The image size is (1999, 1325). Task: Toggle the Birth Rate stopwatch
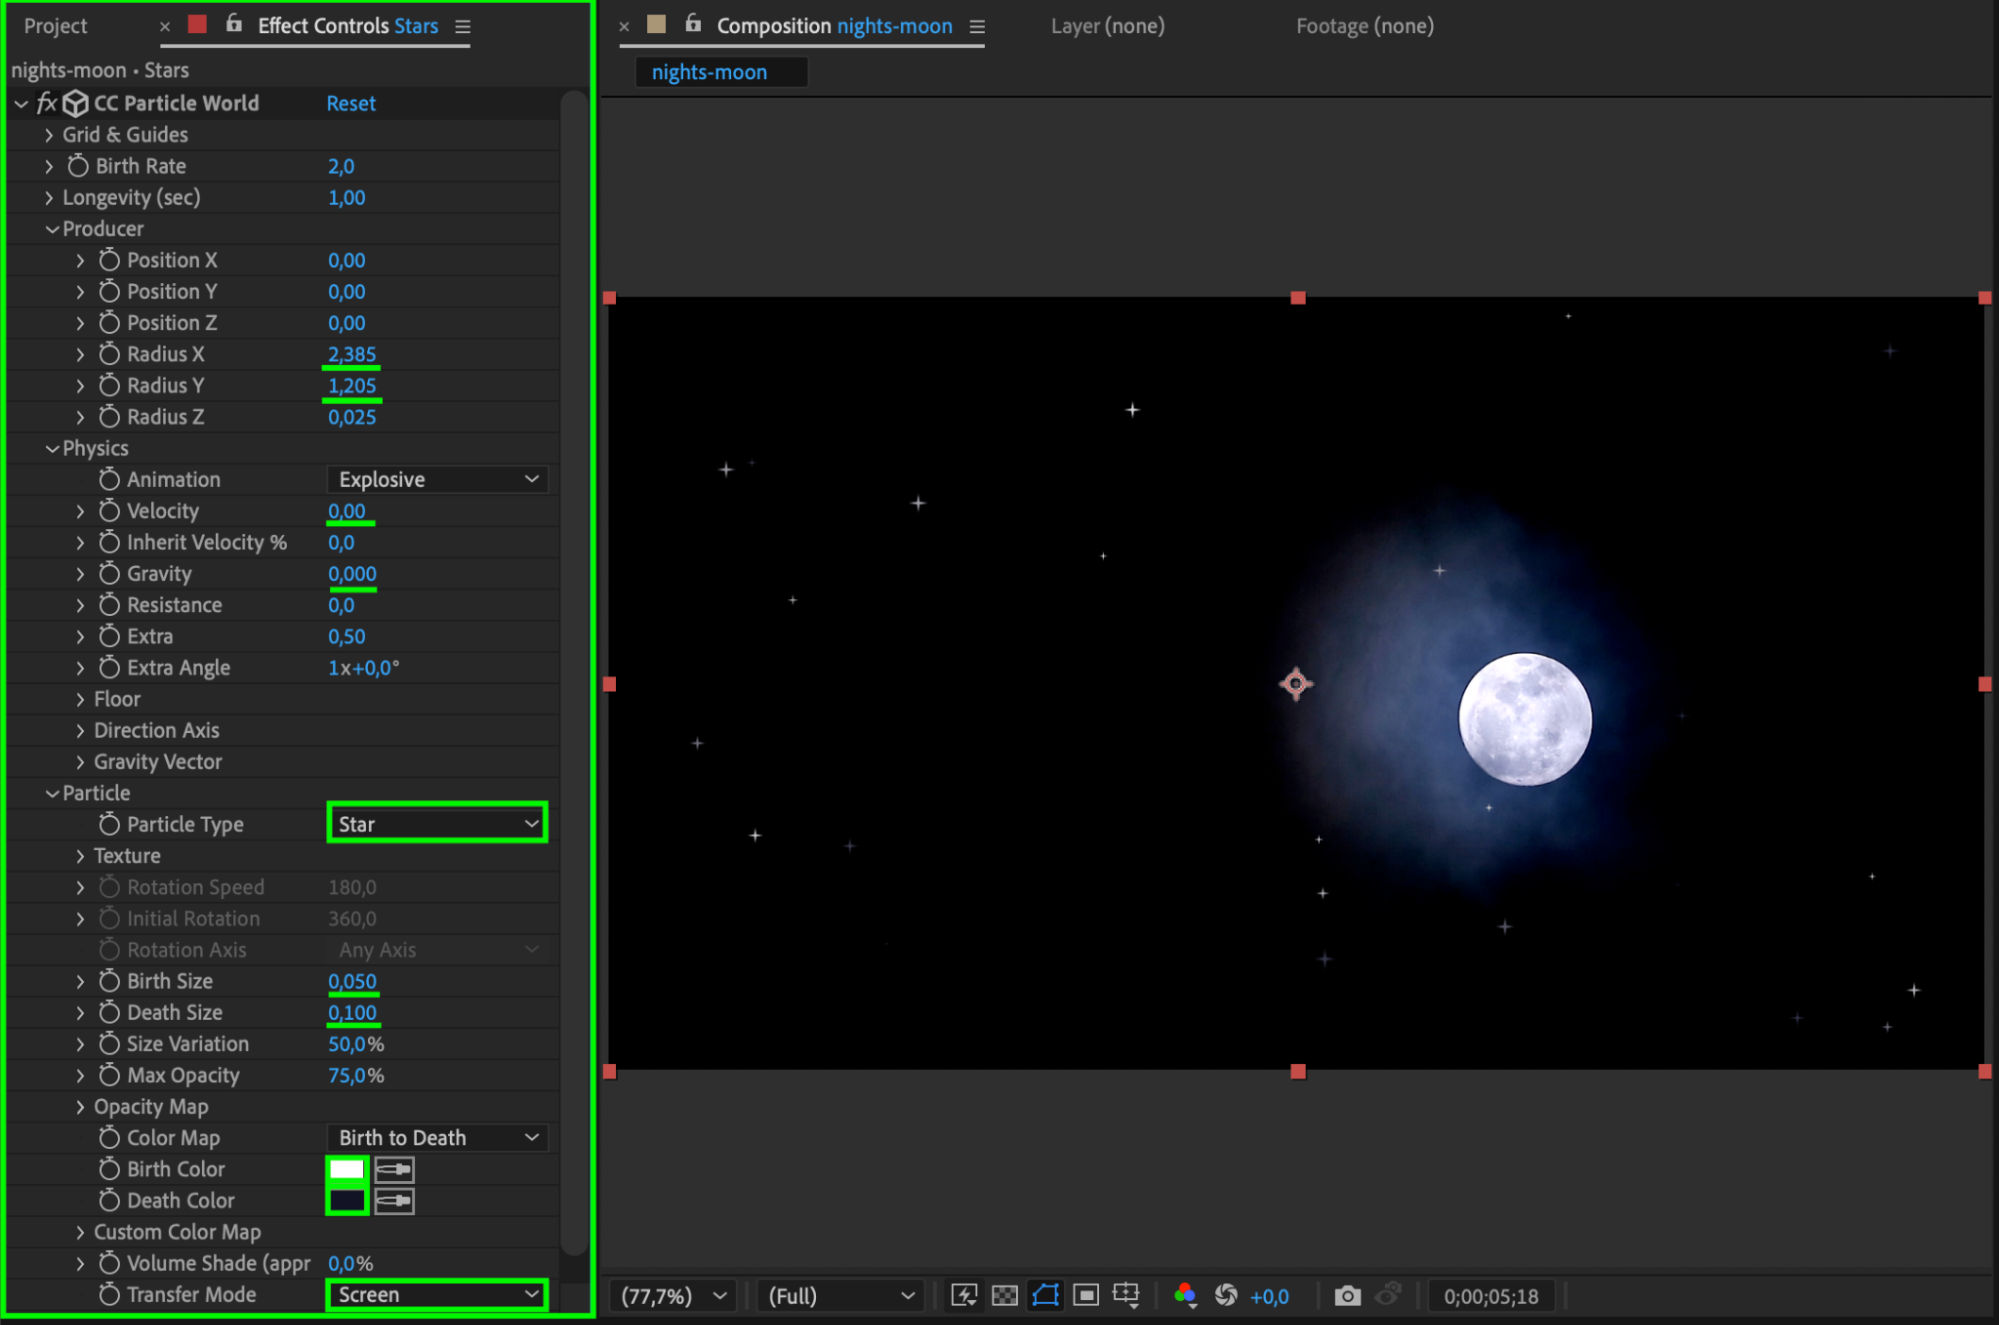click(78, 166)
